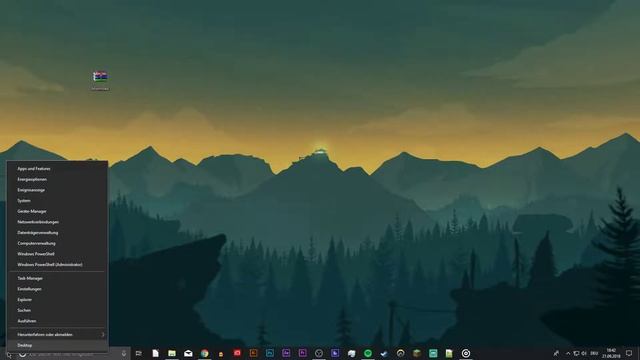Open the blue checkmark taskbar app
The width and height of the screenshot is (640, 360).
click(384, 353)
